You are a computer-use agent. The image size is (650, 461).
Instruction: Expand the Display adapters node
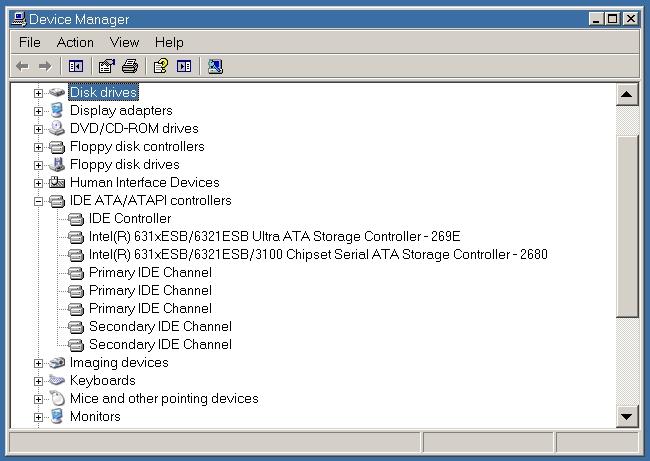38,111
